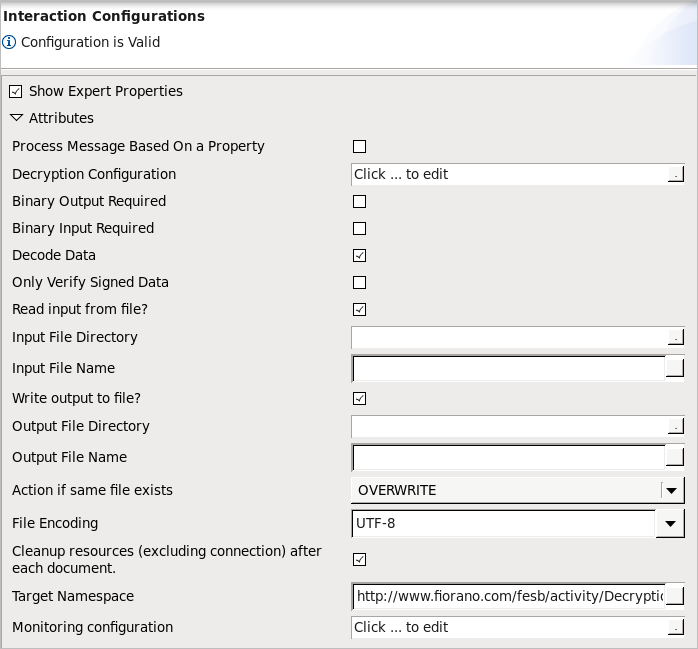698x649 pixels.
Task: Click the Target Namespace URL text field
Action: coord(509,596)
